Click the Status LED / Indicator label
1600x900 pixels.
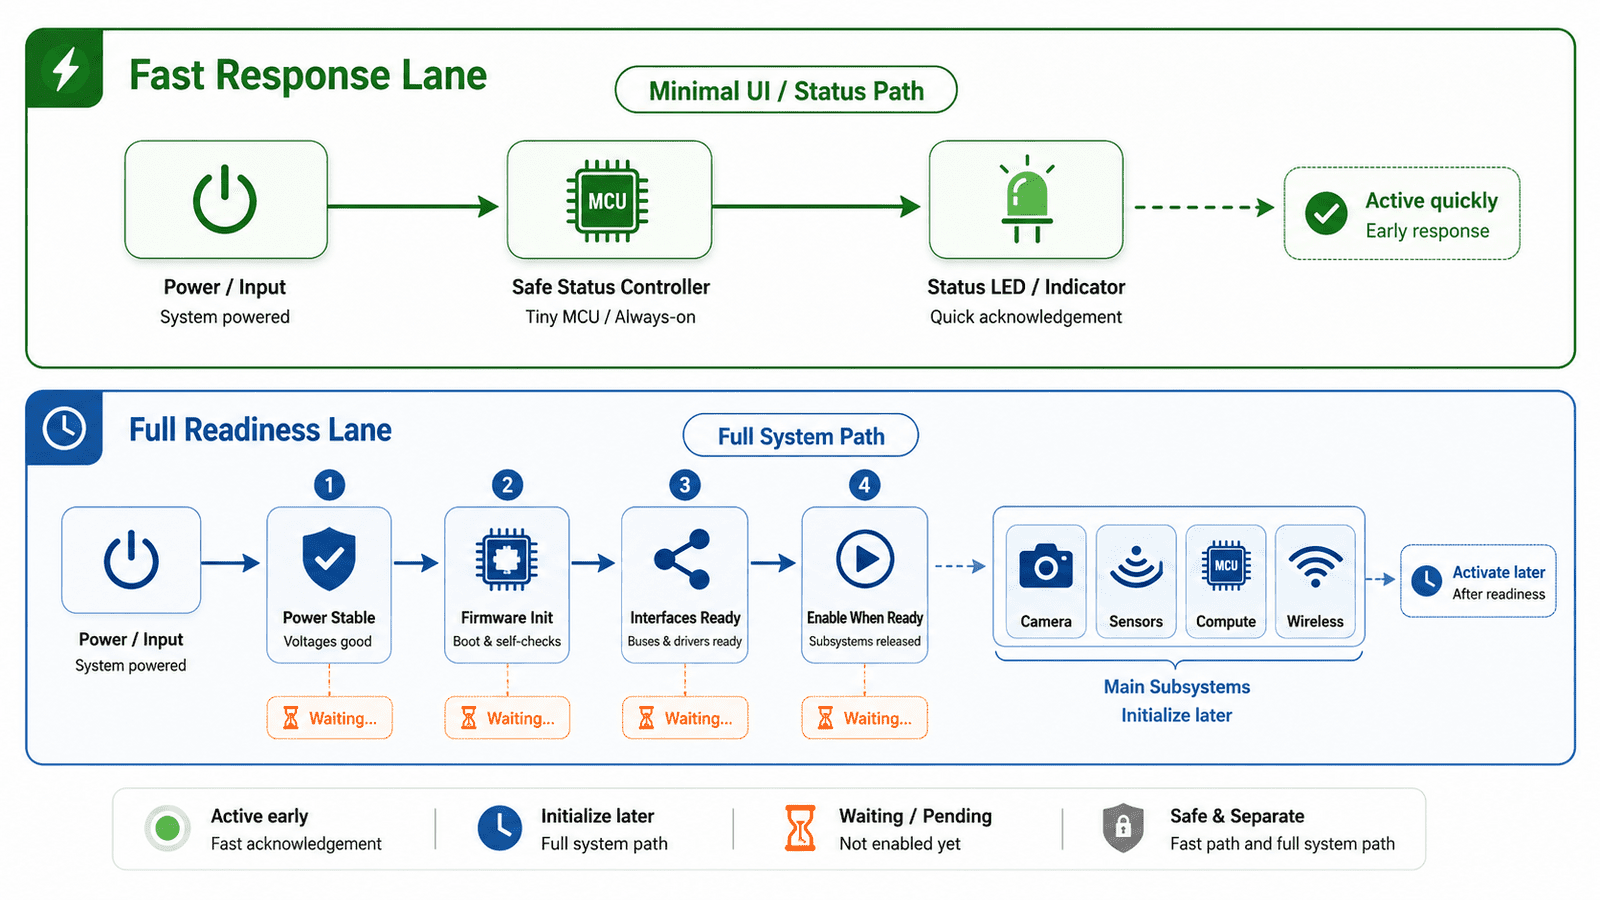click(x=1026, y=287)
